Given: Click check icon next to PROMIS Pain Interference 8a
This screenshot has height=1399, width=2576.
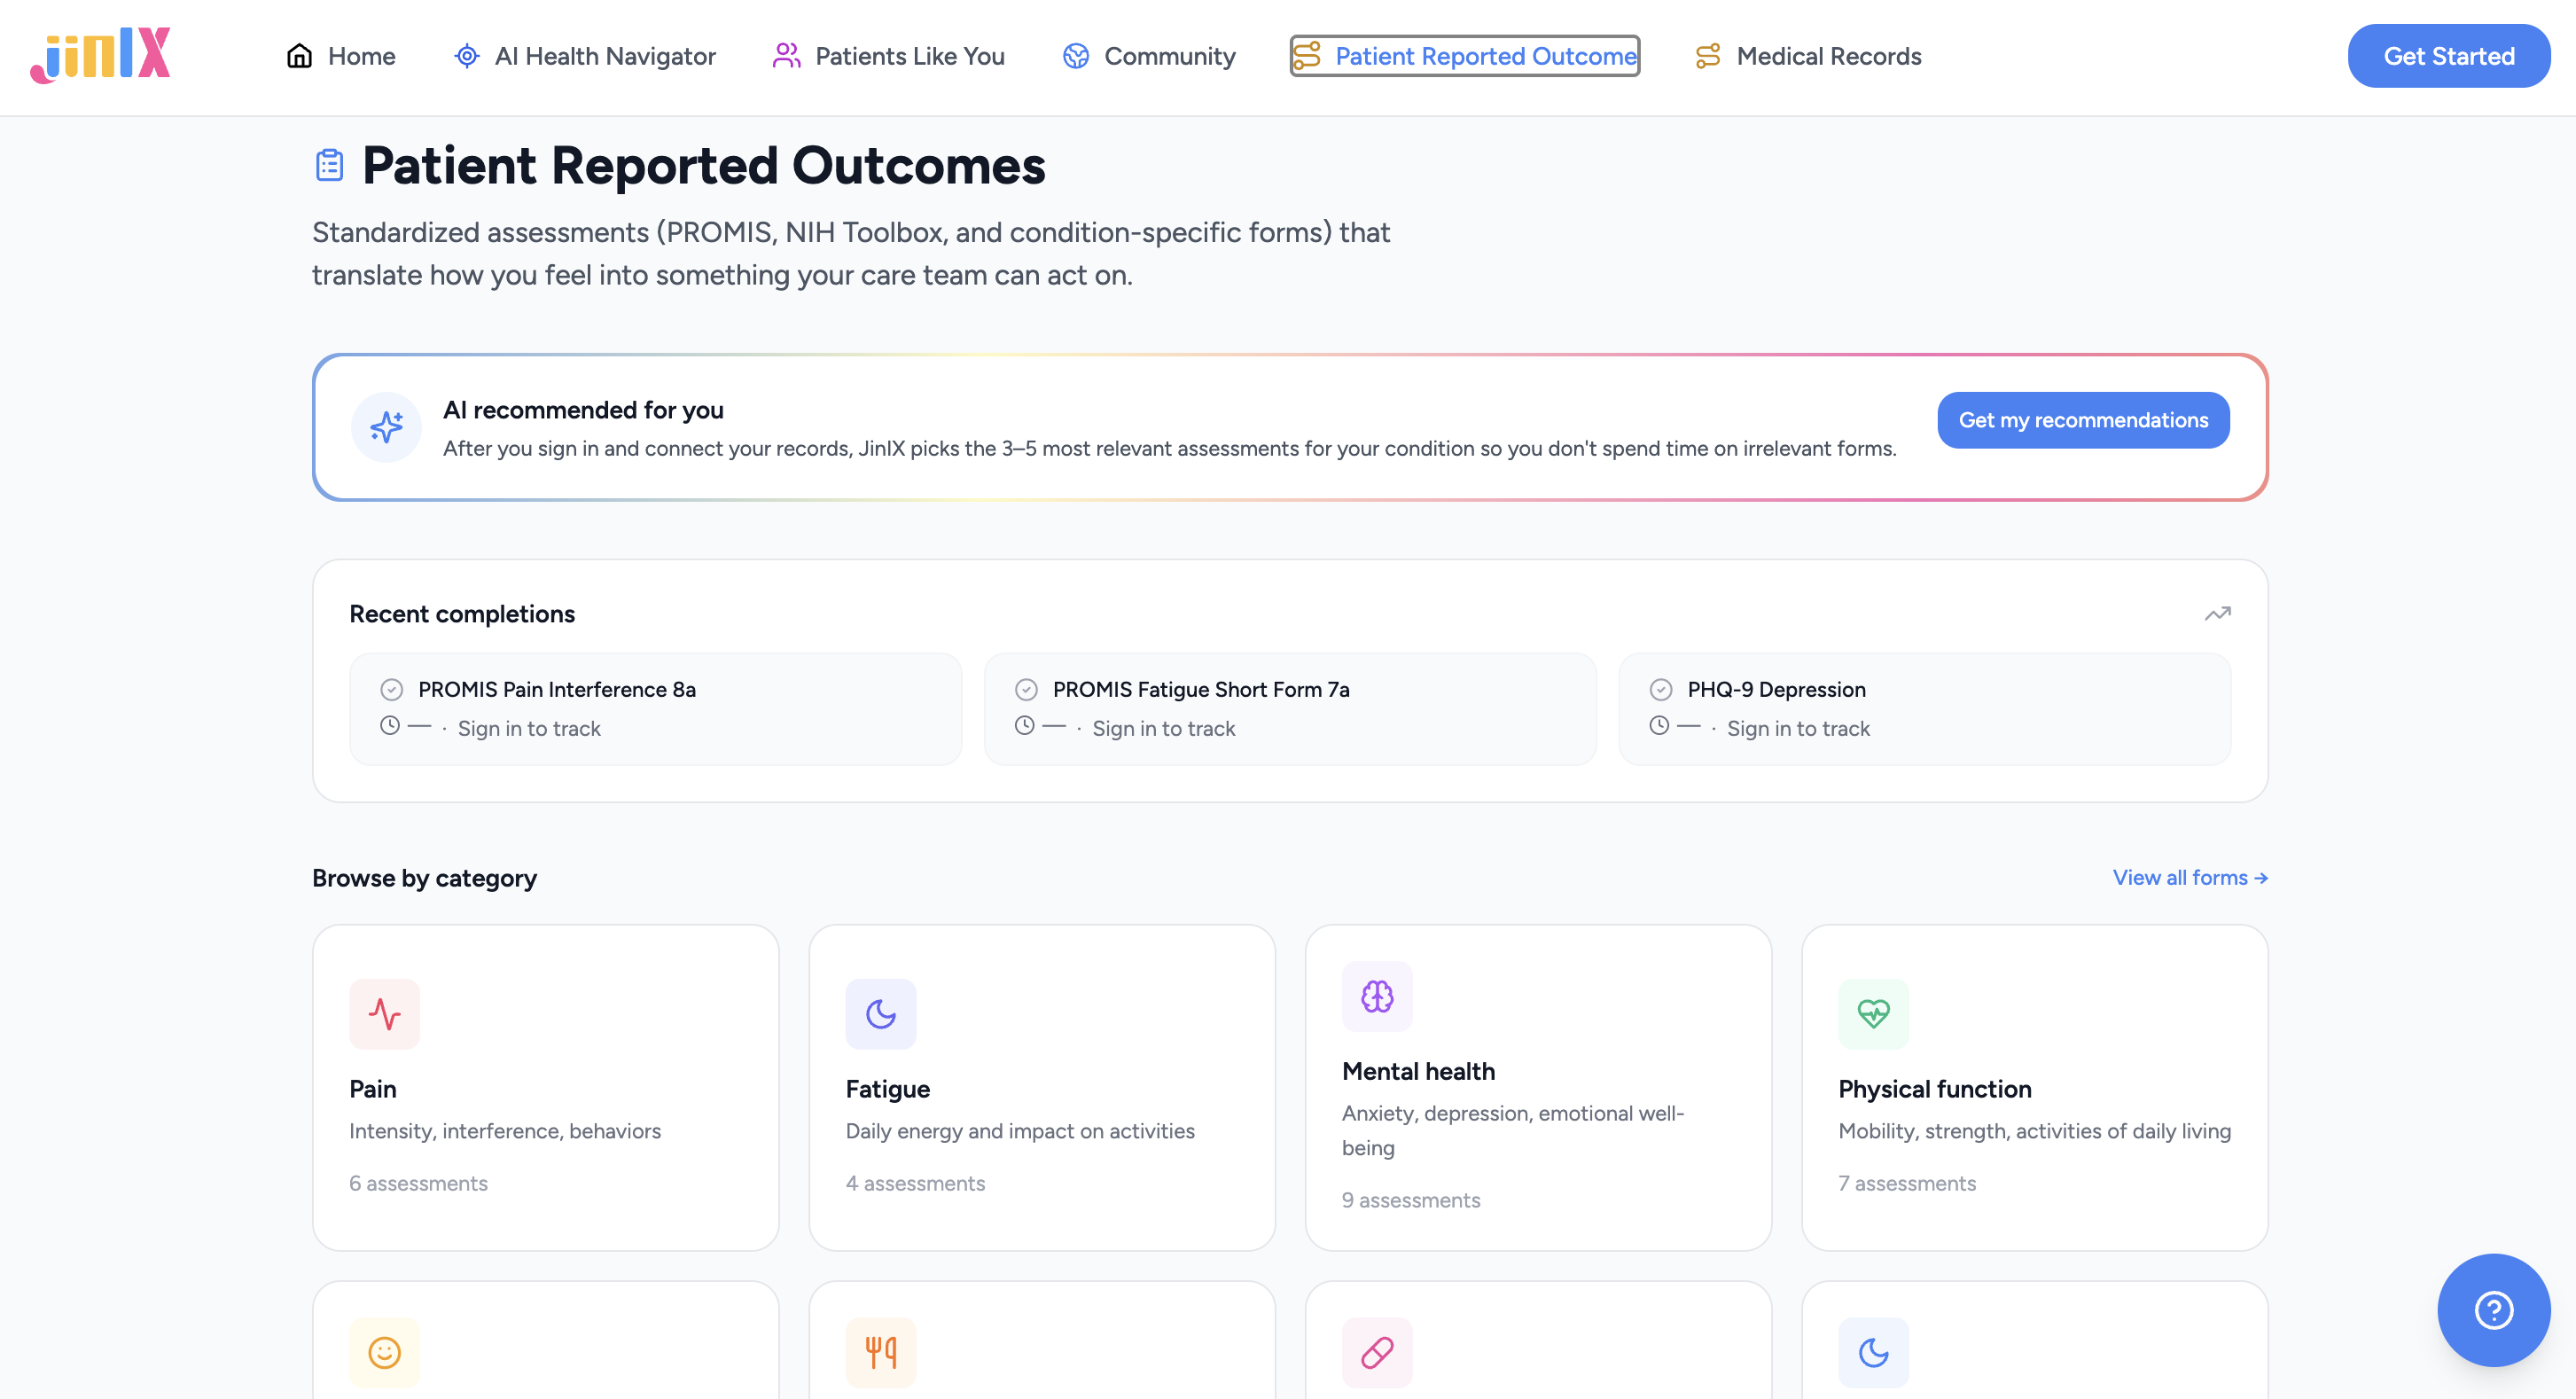Looking at the screenshot, I should (x=391, y=689).
